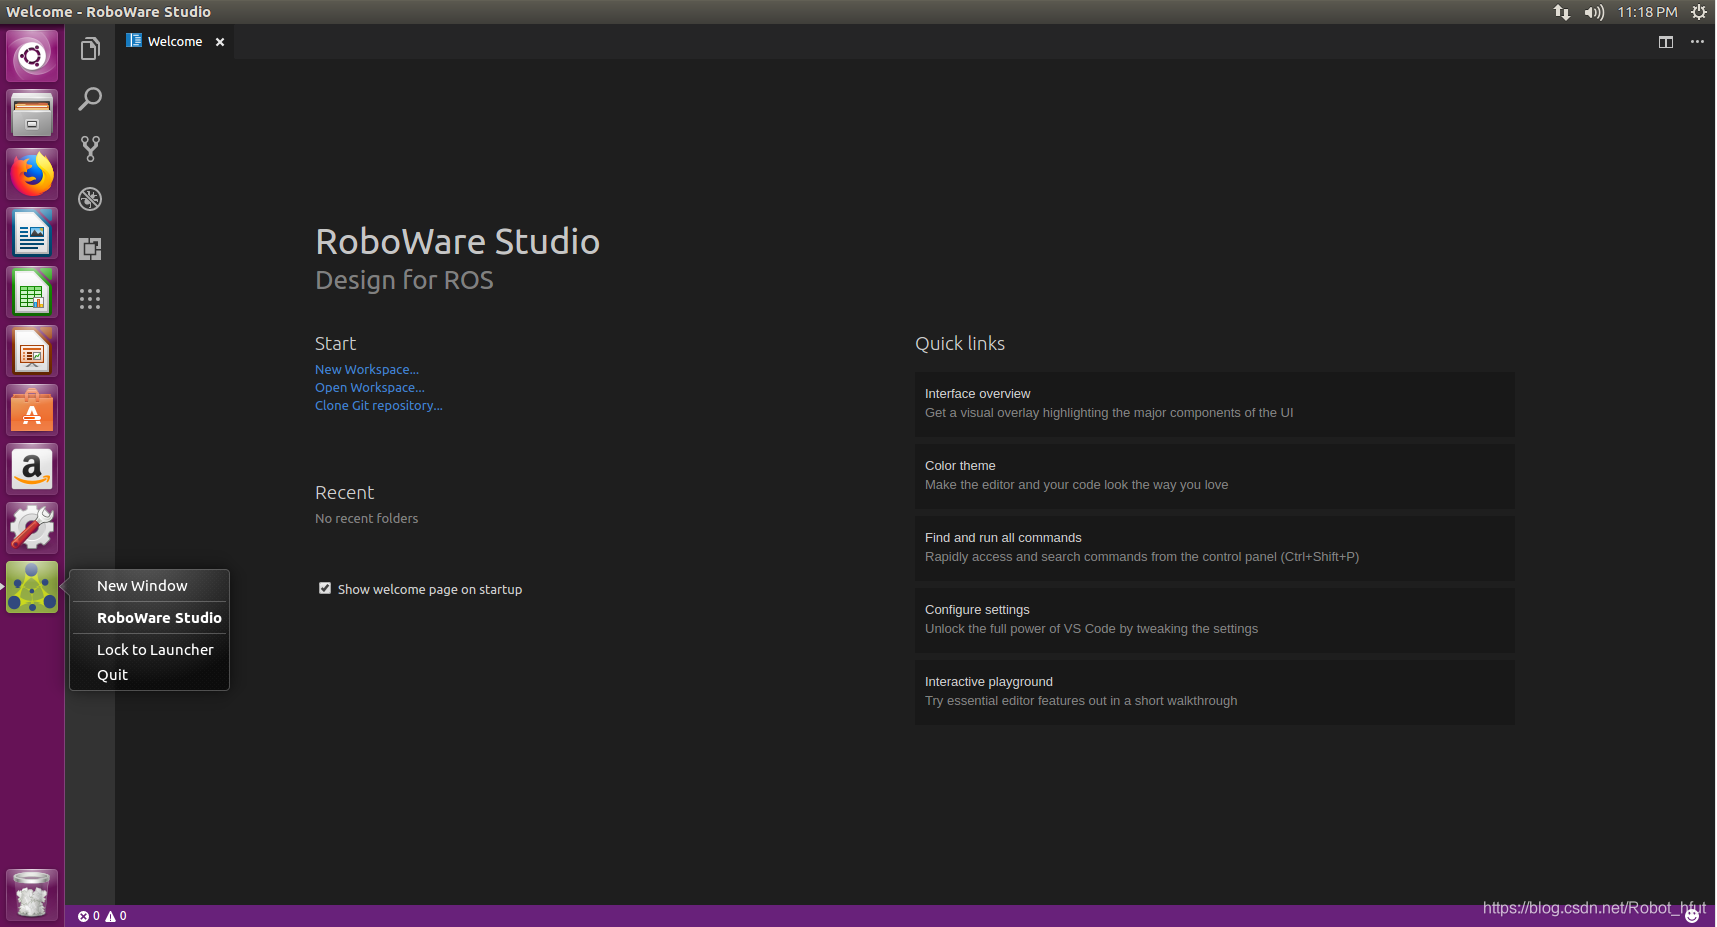1717x927 pixels.
Task: Open the session gear menu in top panel
Action: [x=1699, y=12]
